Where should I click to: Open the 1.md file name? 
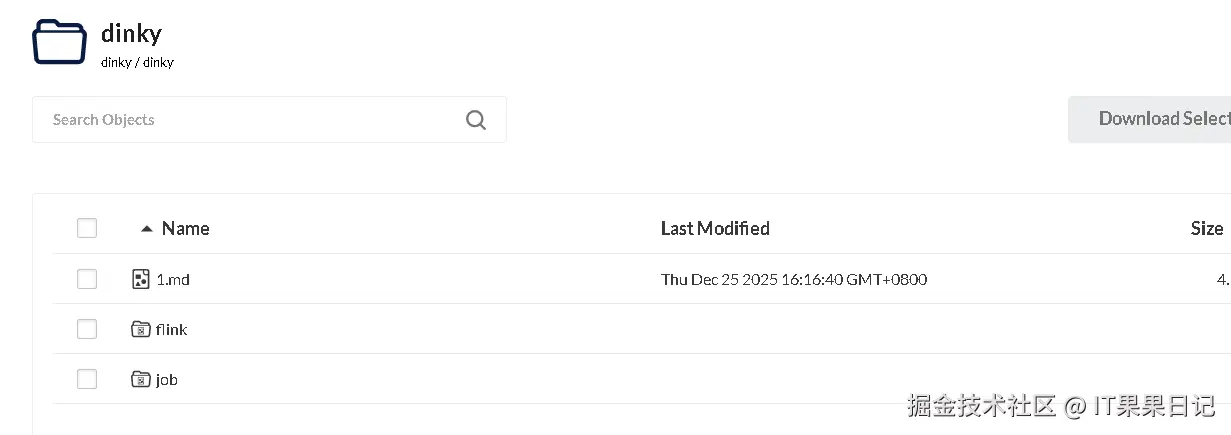click(173, 280)
